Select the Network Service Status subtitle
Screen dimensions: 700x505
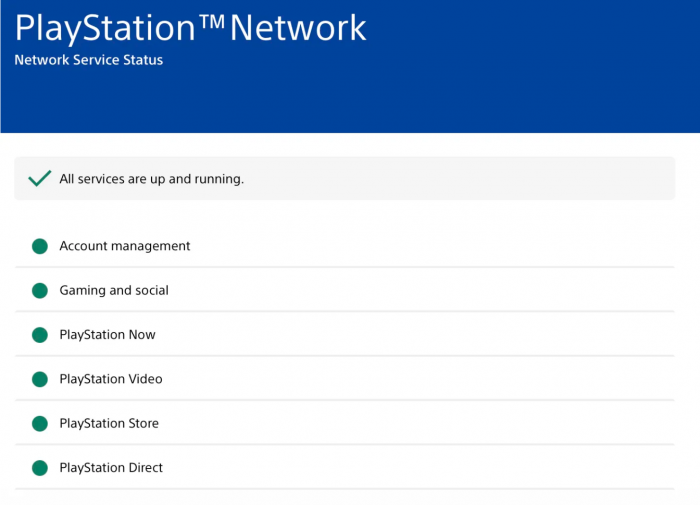click(89, 60)
